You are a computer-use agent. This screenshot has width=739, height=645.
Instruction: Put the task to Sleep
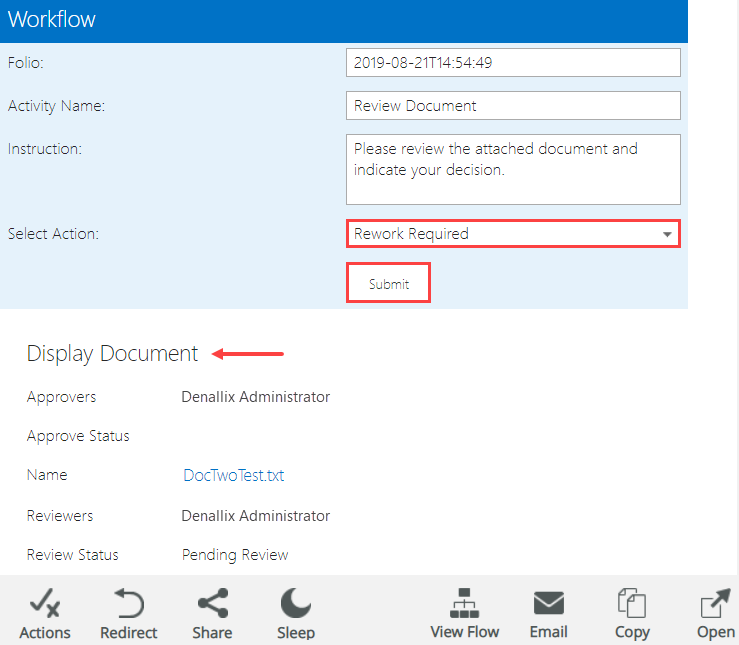[x=296, y=604]
